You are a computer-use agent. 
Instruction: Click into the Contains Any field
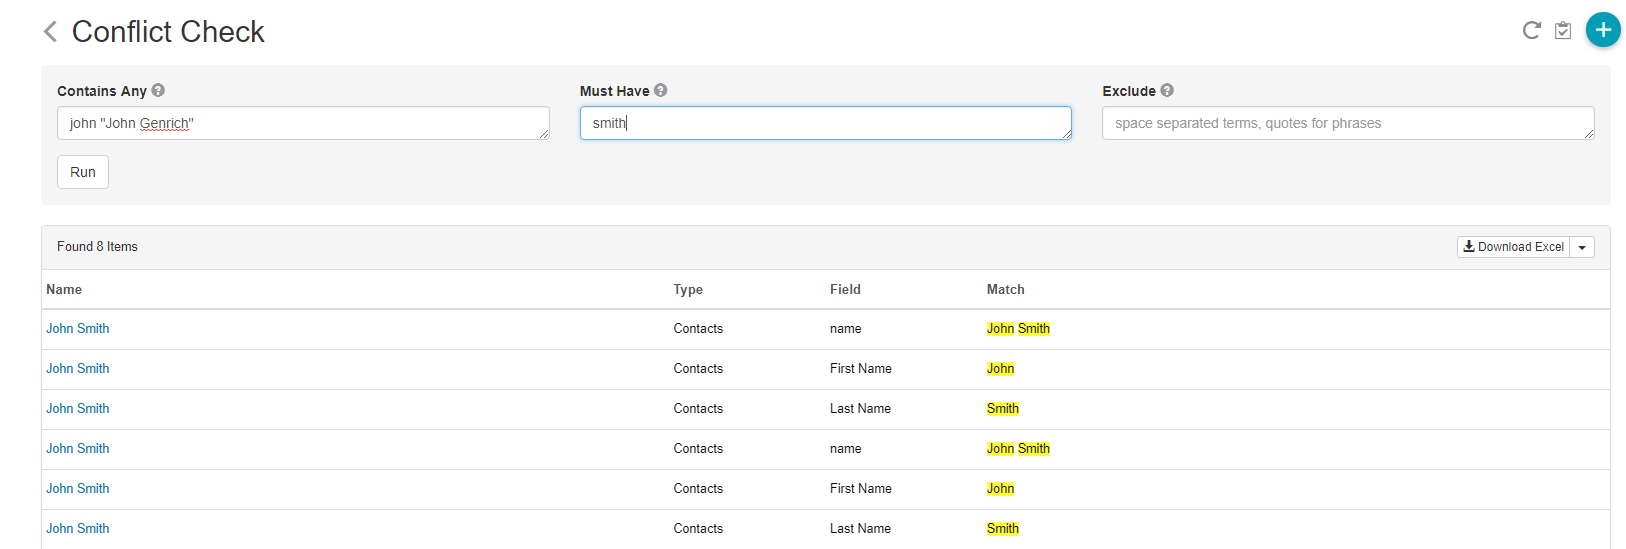pos(303,123)
